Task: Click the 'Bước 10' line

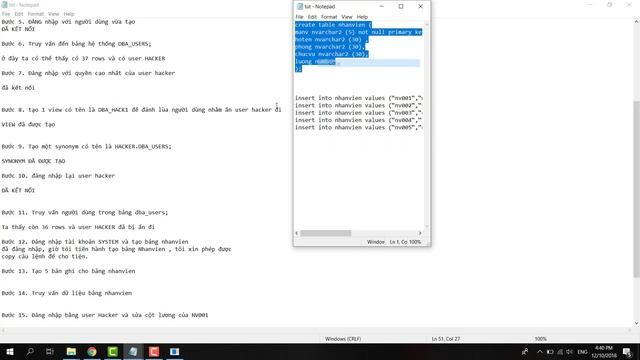Action: click(58, 176)
